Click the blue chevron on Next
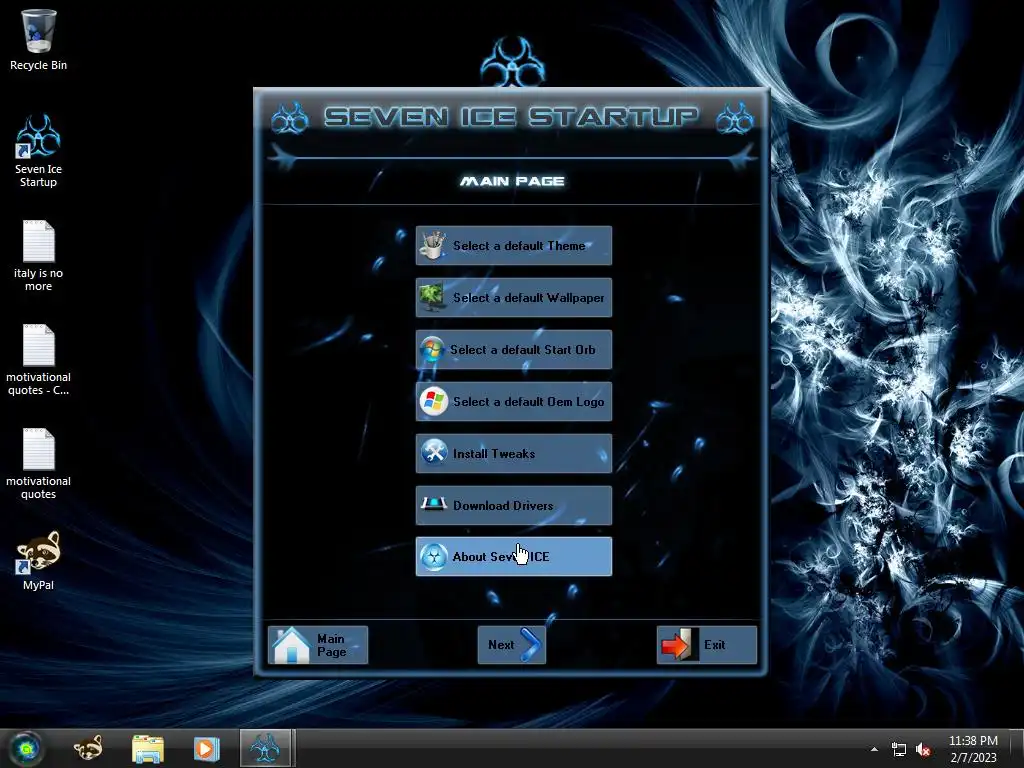 pos(530,645)
